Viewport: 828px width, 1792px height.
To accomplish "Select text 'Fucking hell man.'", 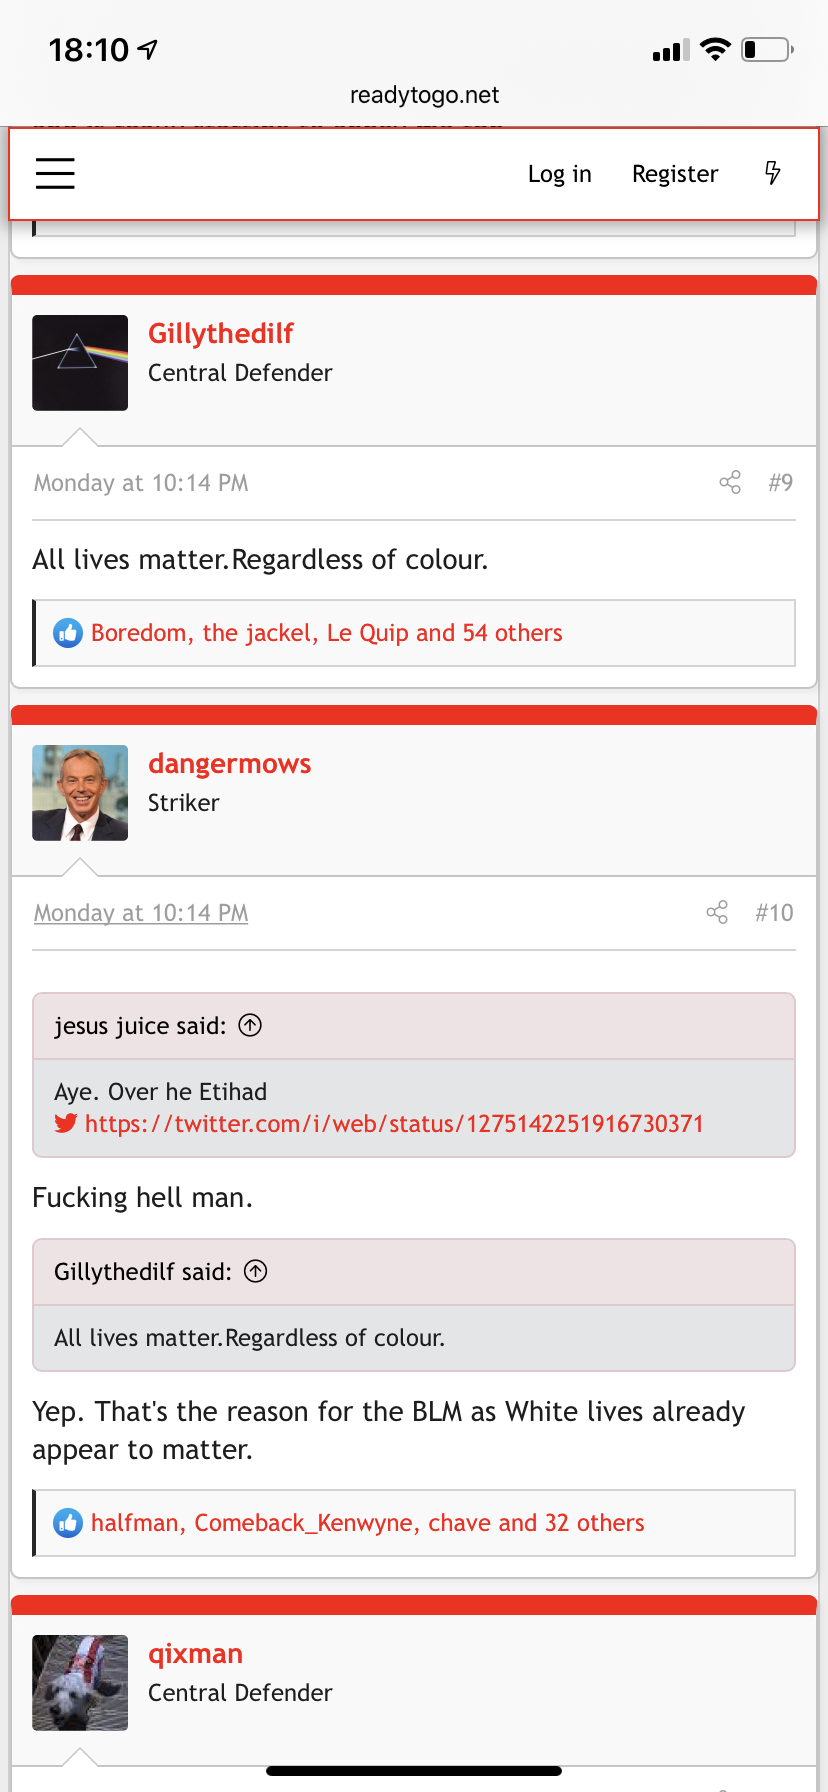I will click(x=143, y=1198).
